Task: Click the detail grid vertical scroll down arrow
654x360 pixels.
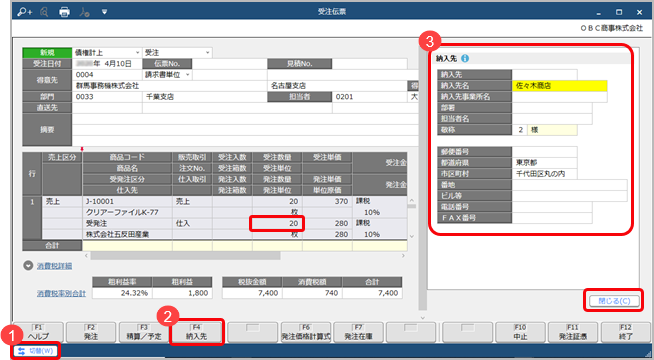Action: [412, 236]
